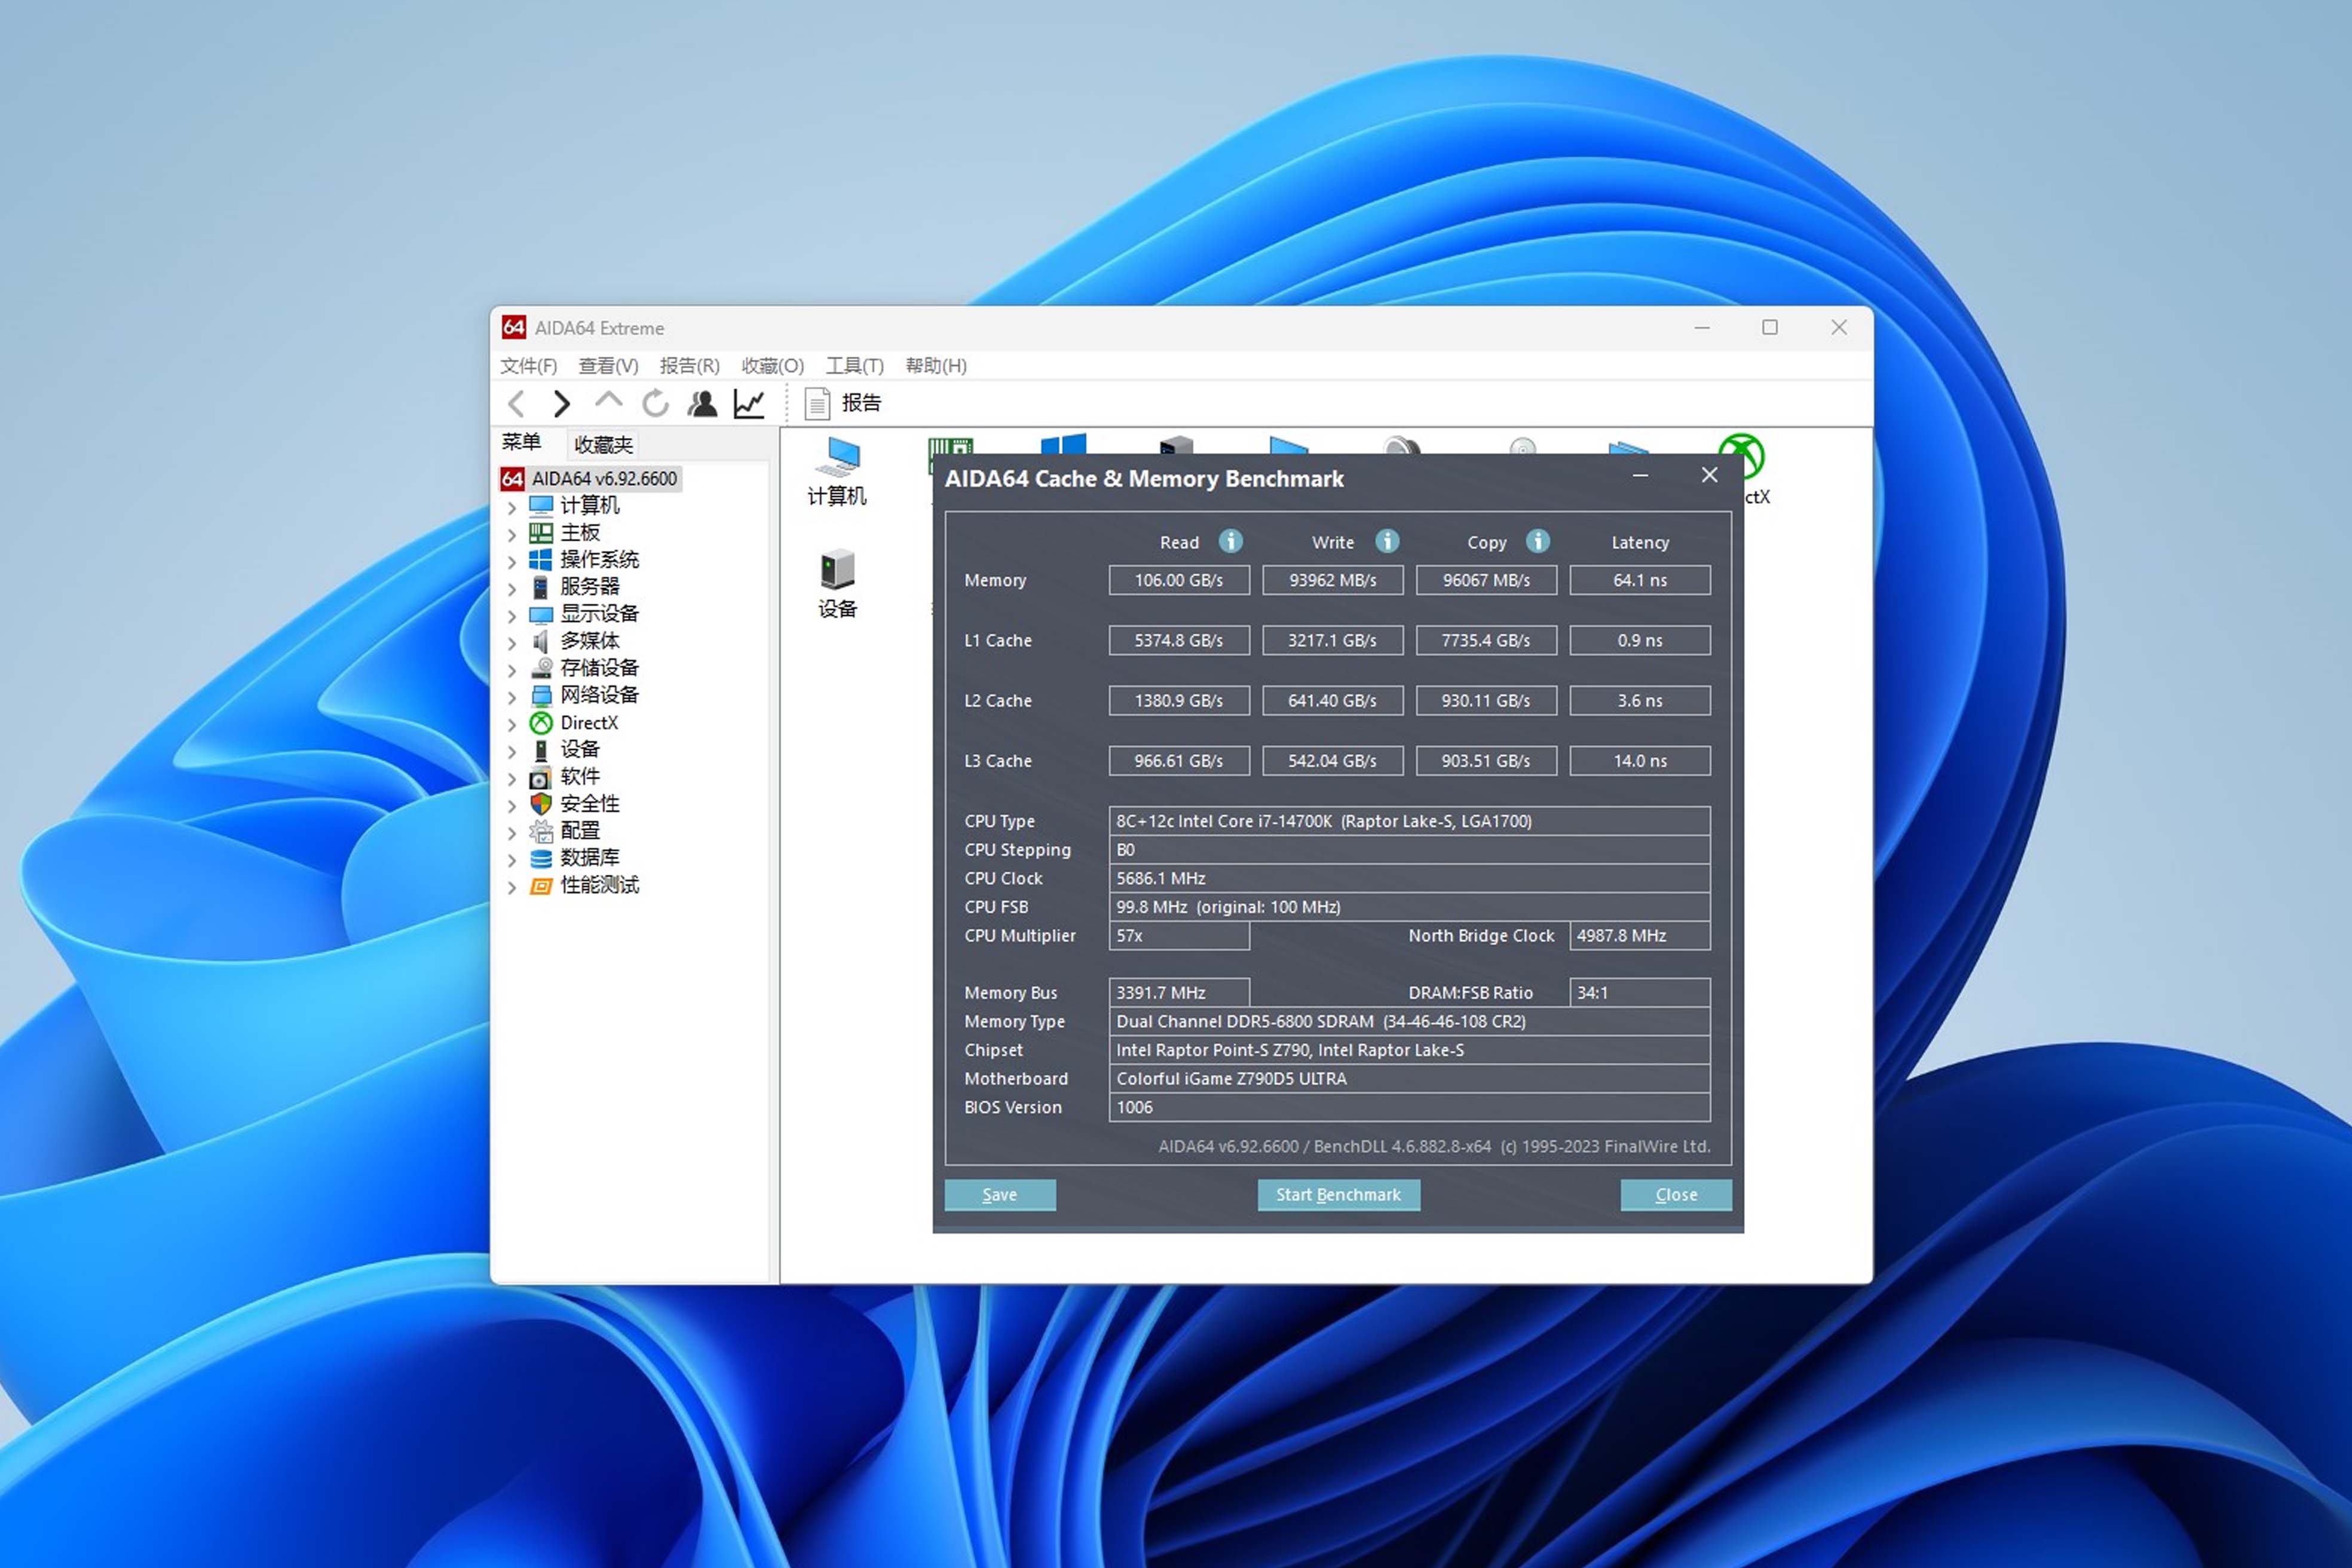Refresh using the circular arrow toolbar icon
The image size is (2352, 1568).
[655, 403]
